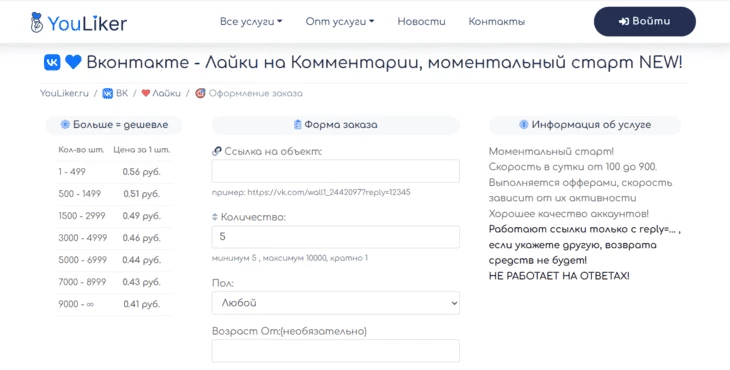This screenshot has width=730, height=370.
Task: Click the Войти login button
Action: click(x=645, y=21)
